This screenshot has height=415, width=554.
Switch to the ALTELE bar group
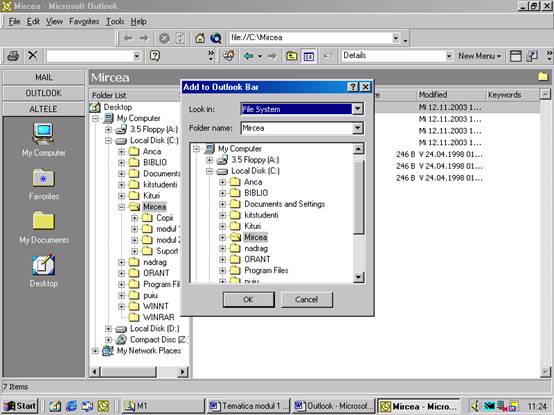point(43,109)
